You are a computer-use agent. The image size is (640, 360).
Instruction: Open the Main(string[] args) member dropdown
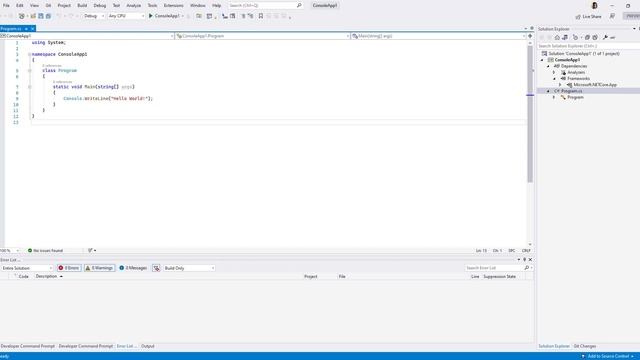coord(439,36)
